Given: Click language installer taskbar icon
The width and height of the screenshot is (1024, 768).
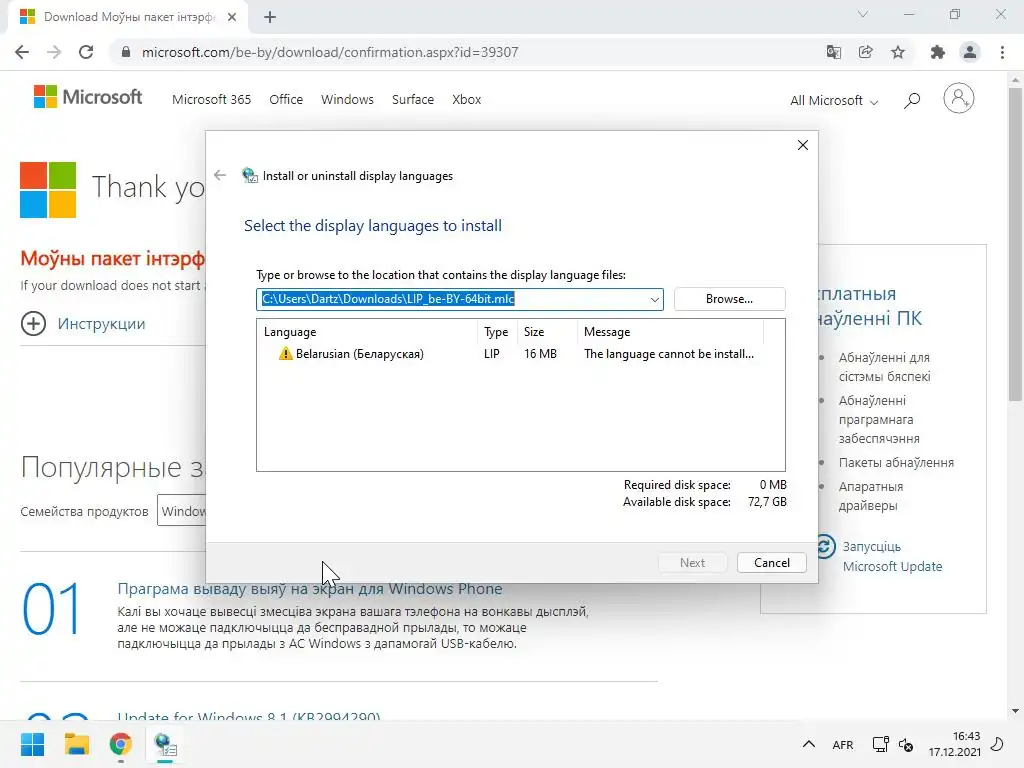Looking at the screenshot, I should pos(165,744).
